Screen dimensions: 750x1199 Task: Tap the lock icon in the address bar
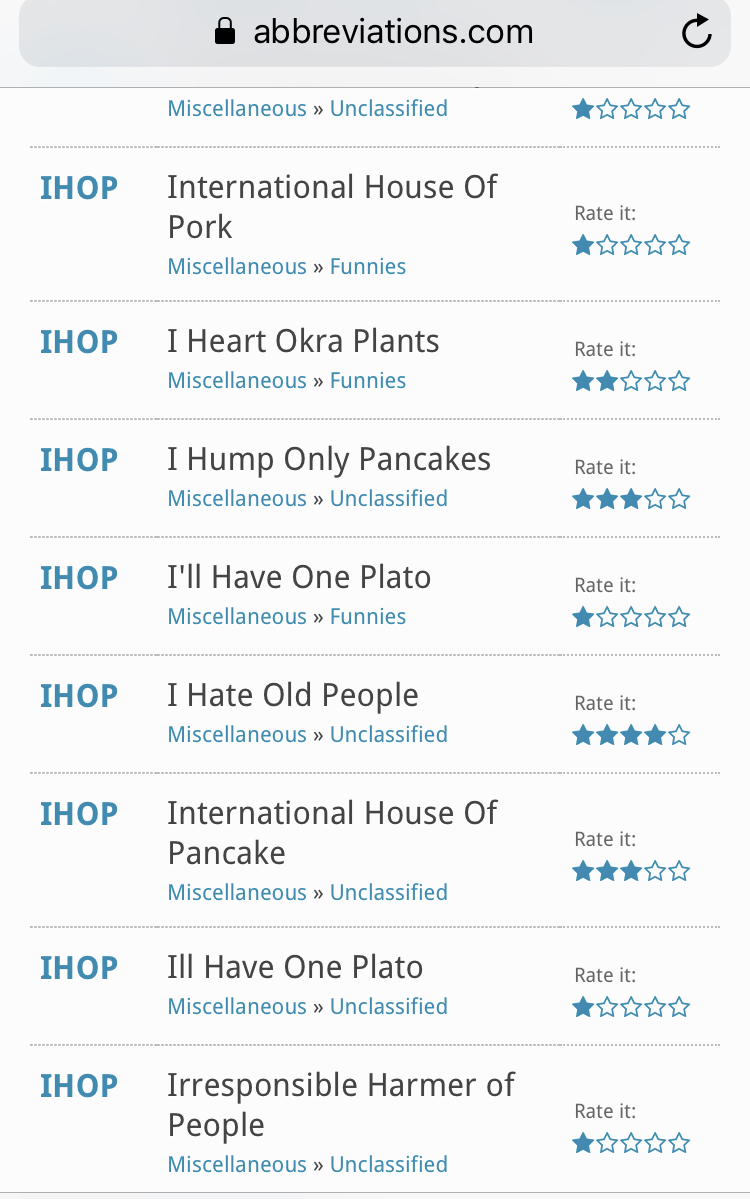click(225, 33)
